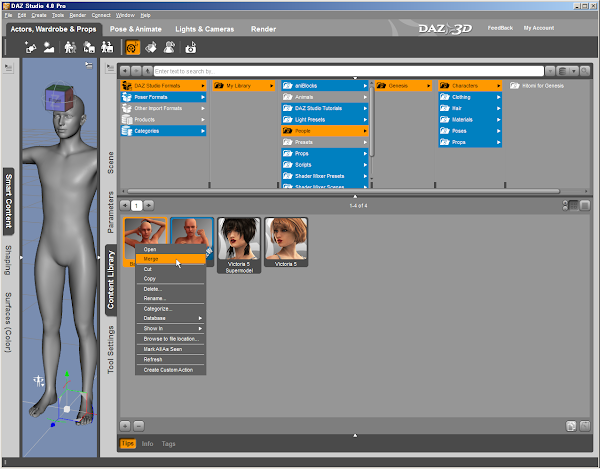Select the Materials folder
This screenshot has width=600, height=469.
point(470,120)
